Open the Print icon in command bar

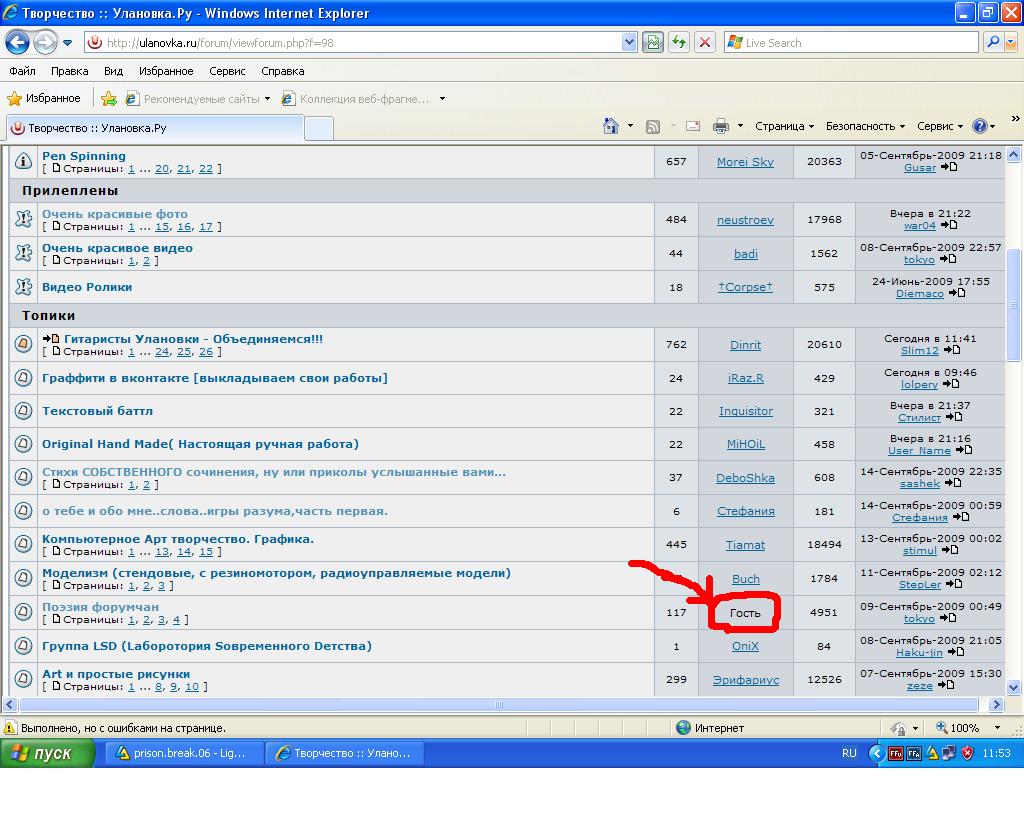(720, 126)
